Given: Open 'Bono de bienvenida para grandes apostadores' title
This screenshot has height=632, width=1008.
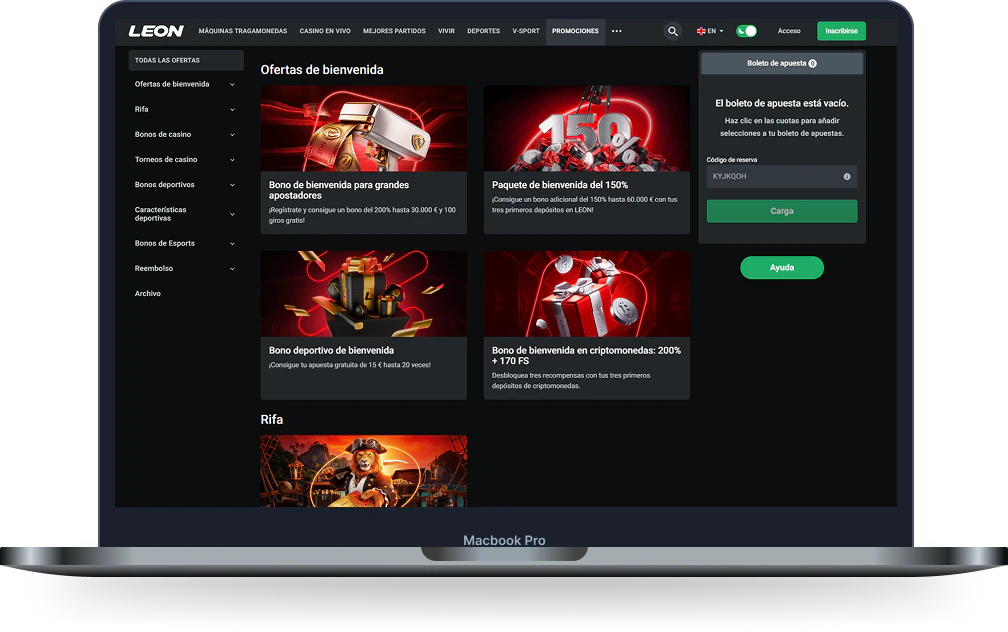Looking at the screenshot, I should pos(339,190).
